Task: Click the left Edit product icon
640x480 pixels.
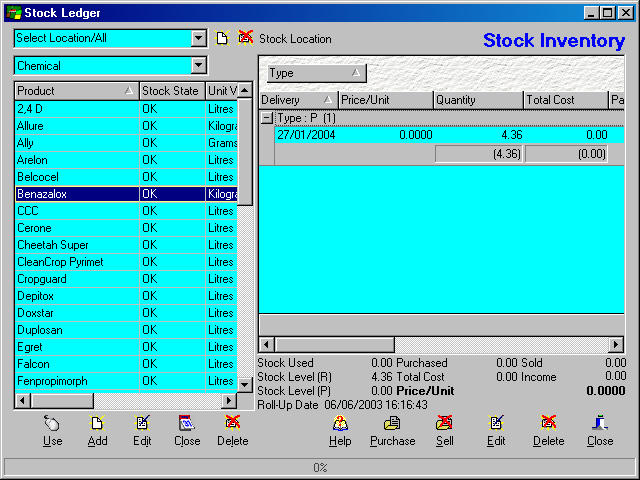Action: pyautogui.click(x=142, y=423)
